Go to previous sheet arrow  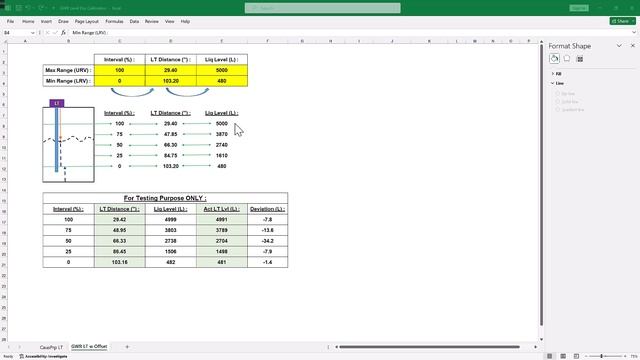(9, 347)
